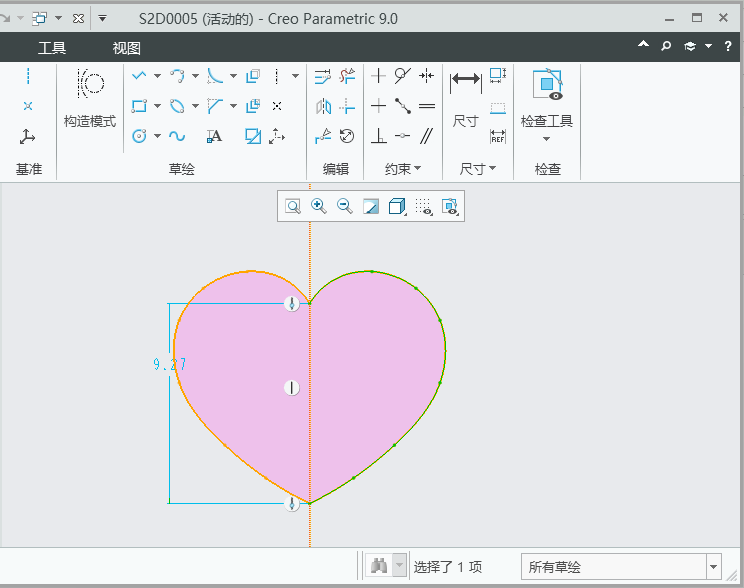The width and height of the screenshot is (744, 588).
Task: Select the coordinate system datum tool
Action: (x=28, y=136)
